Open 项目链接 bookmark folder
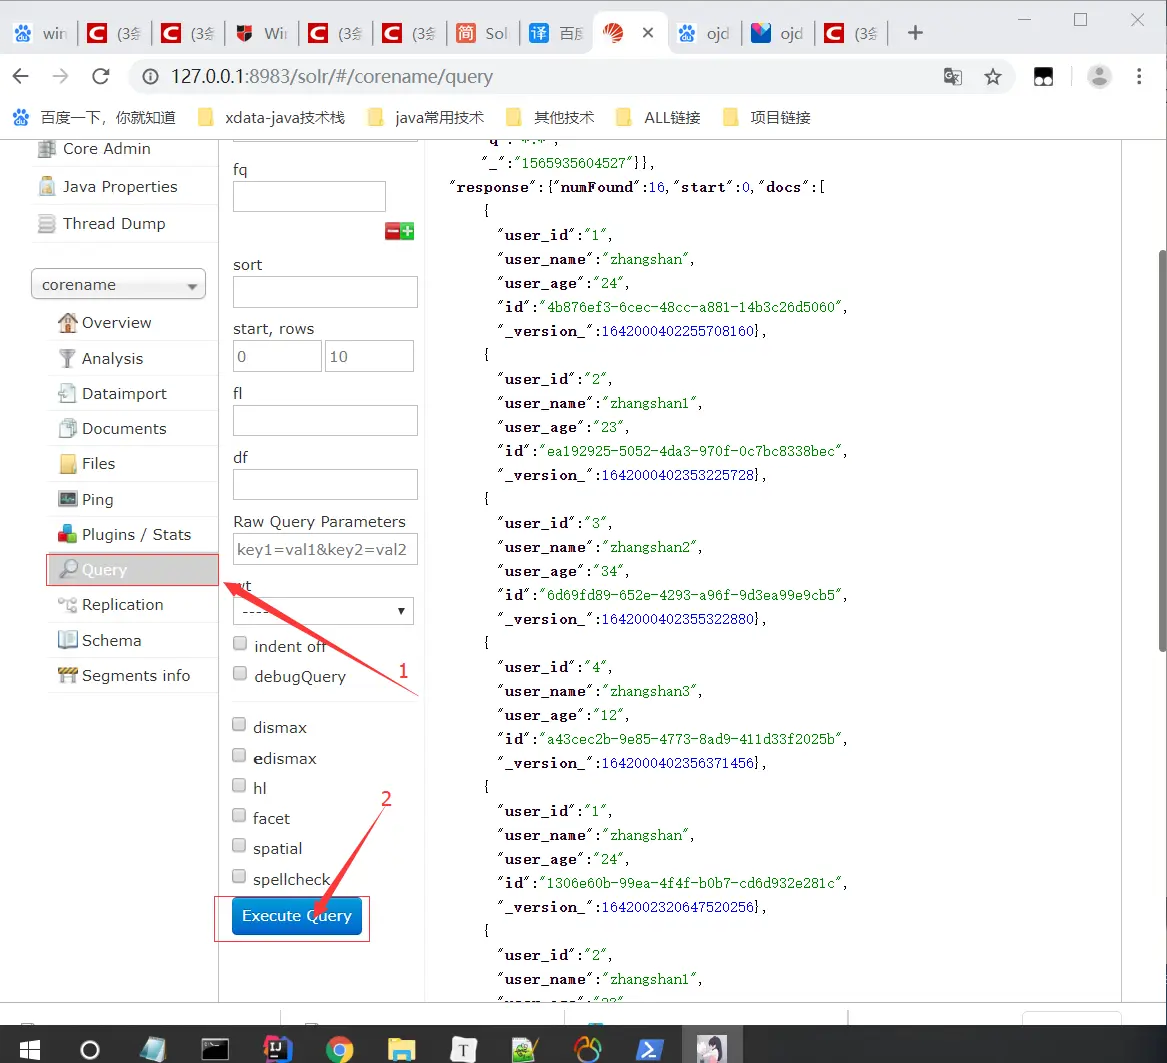 [767, 118]
